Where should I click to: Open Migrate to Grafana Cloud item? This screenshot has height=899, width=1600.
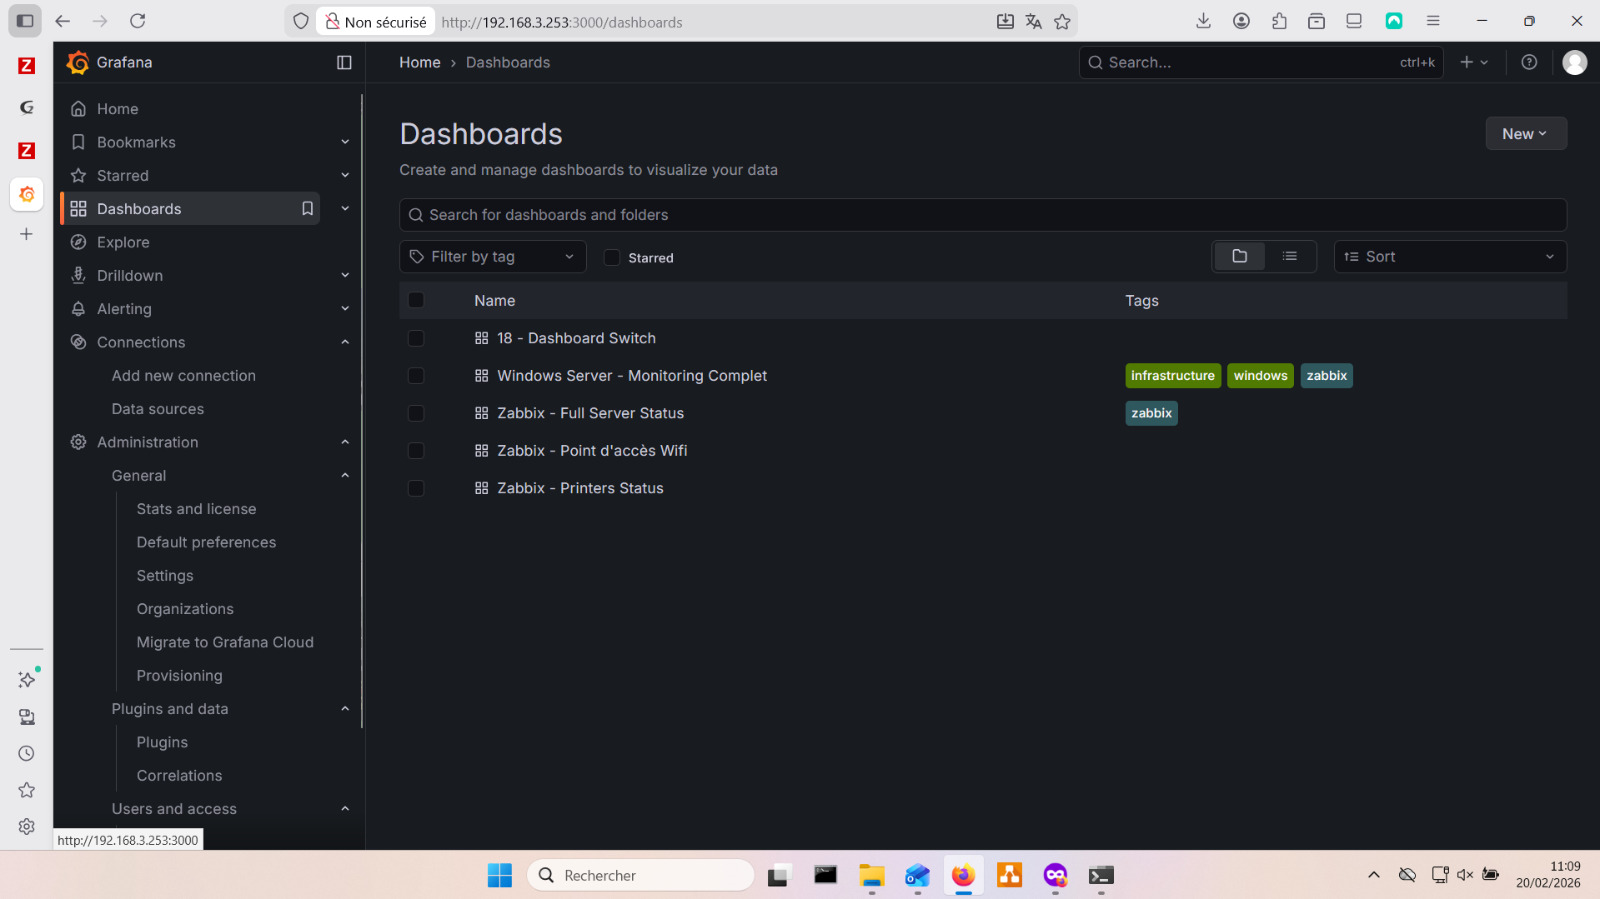click(225, 642)
